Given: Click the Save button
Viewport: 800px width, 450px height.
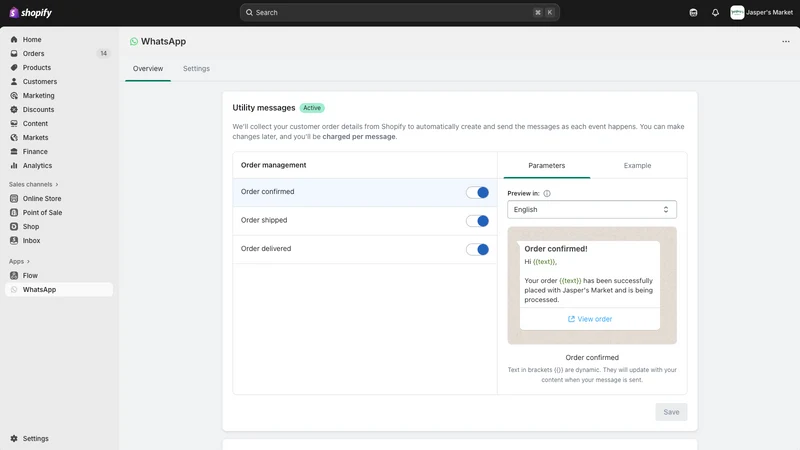Looking at the screenshot, I should tap(671, 412).
